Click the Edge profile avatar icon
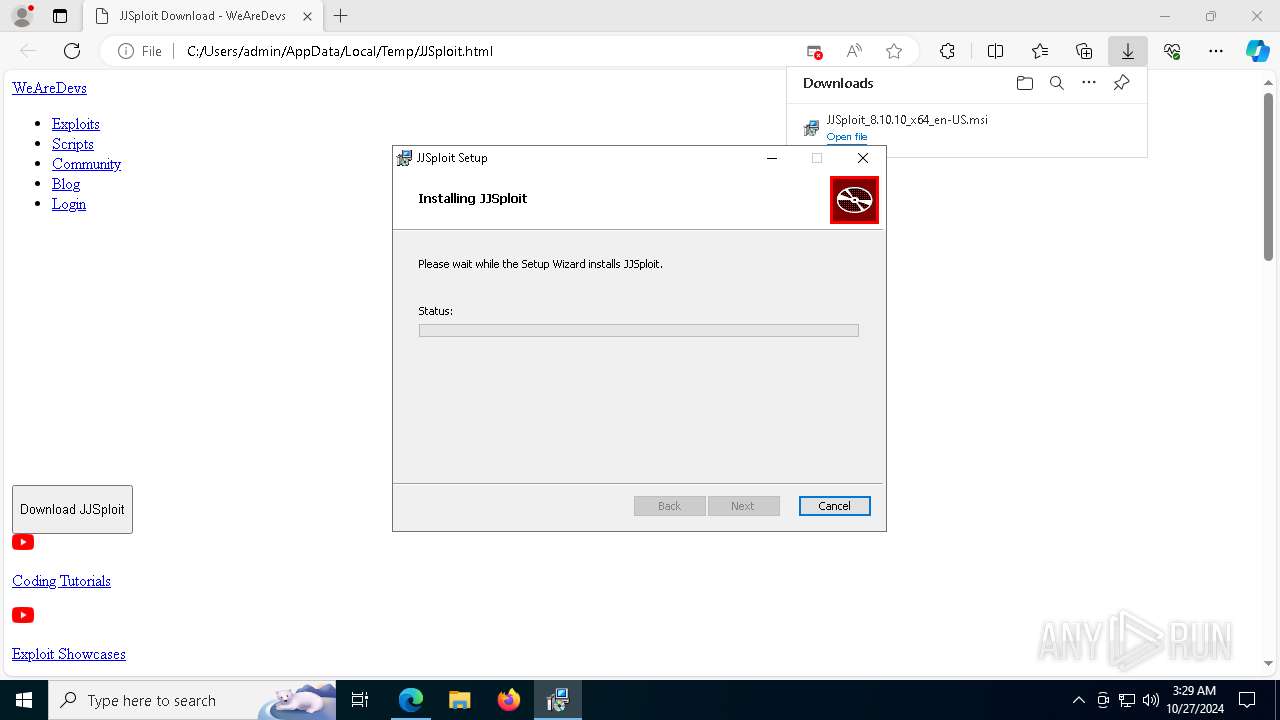 pos(21,16)
